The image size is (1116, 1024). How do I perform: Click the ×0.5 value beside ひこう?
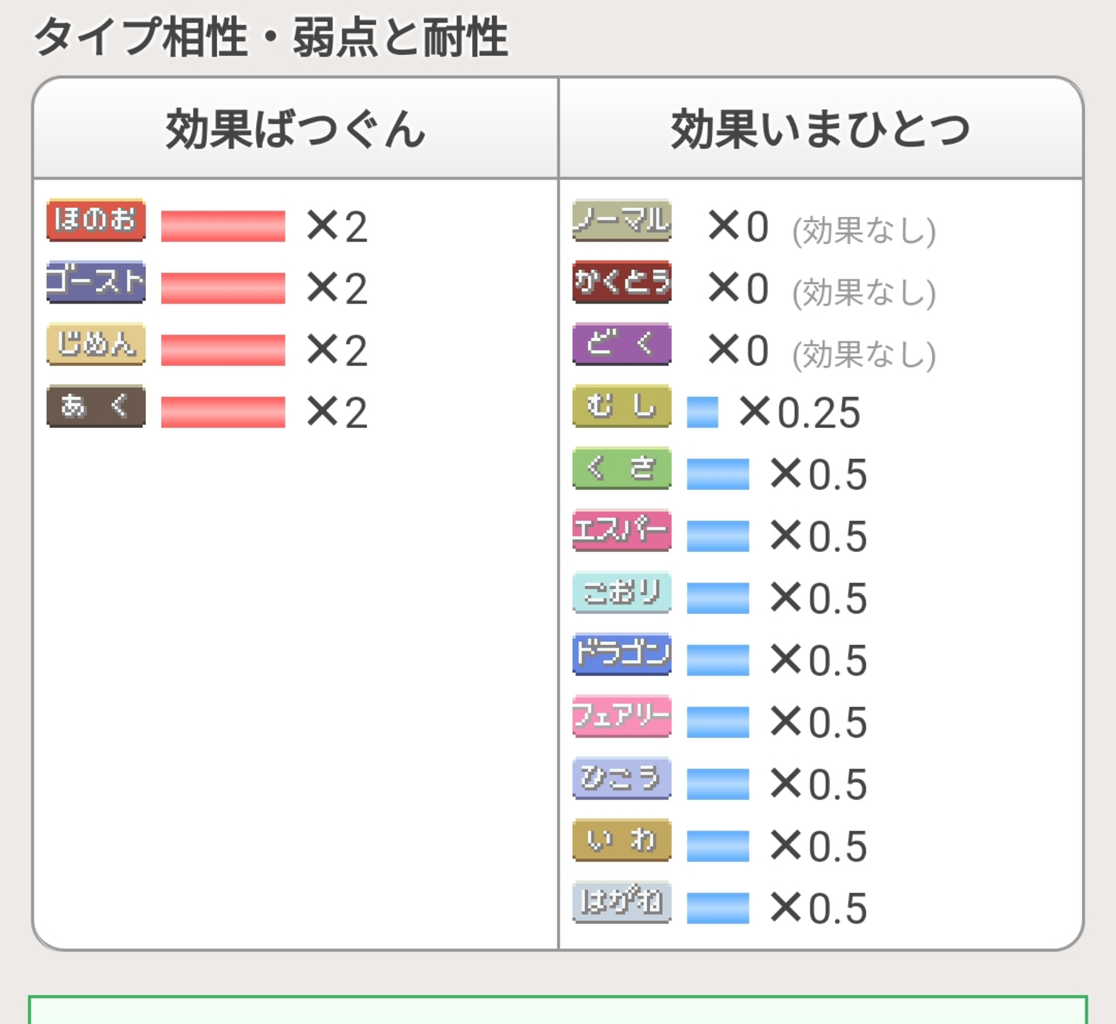click(819, 784)
